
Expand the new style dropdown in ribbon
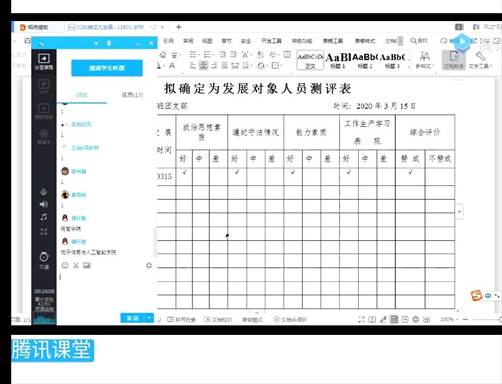pos(425,60)
